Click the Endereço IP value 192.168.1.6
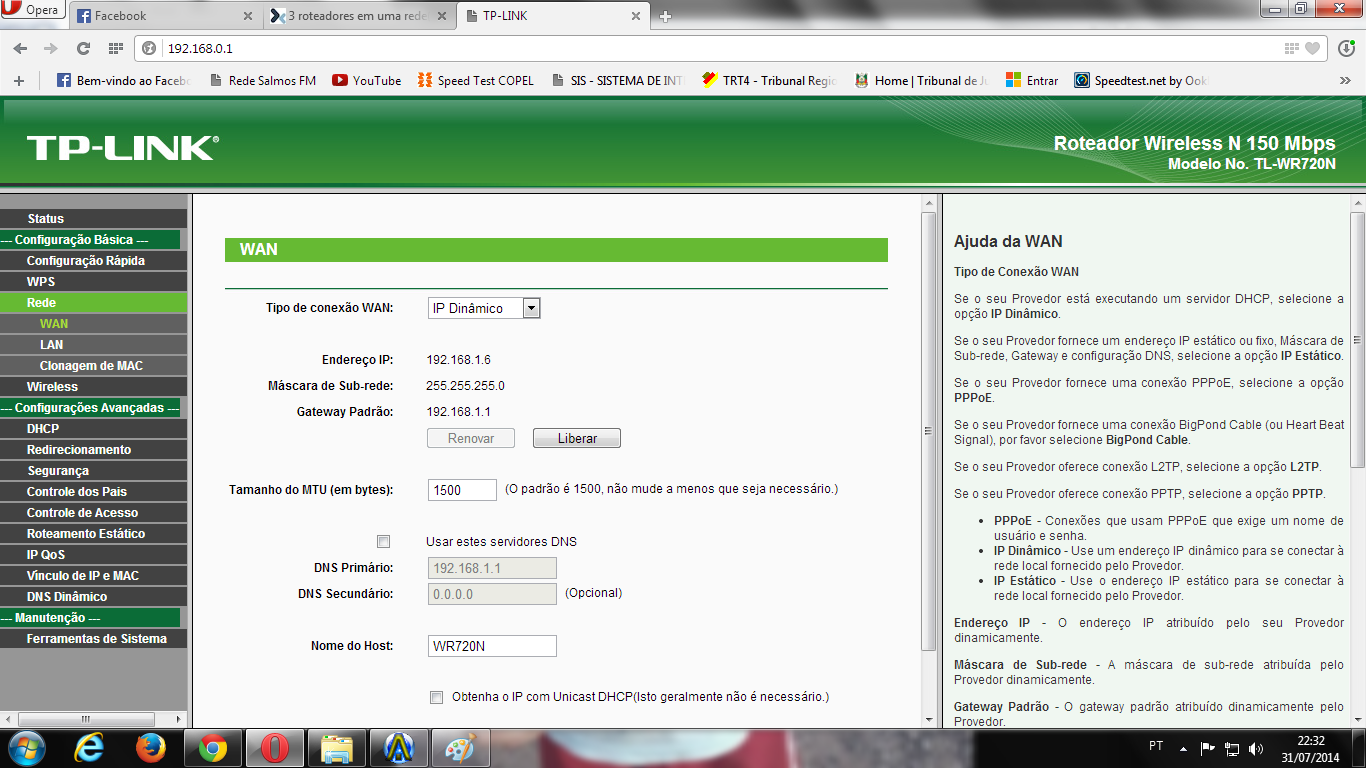1366x768 pixels. click(459, 360)
